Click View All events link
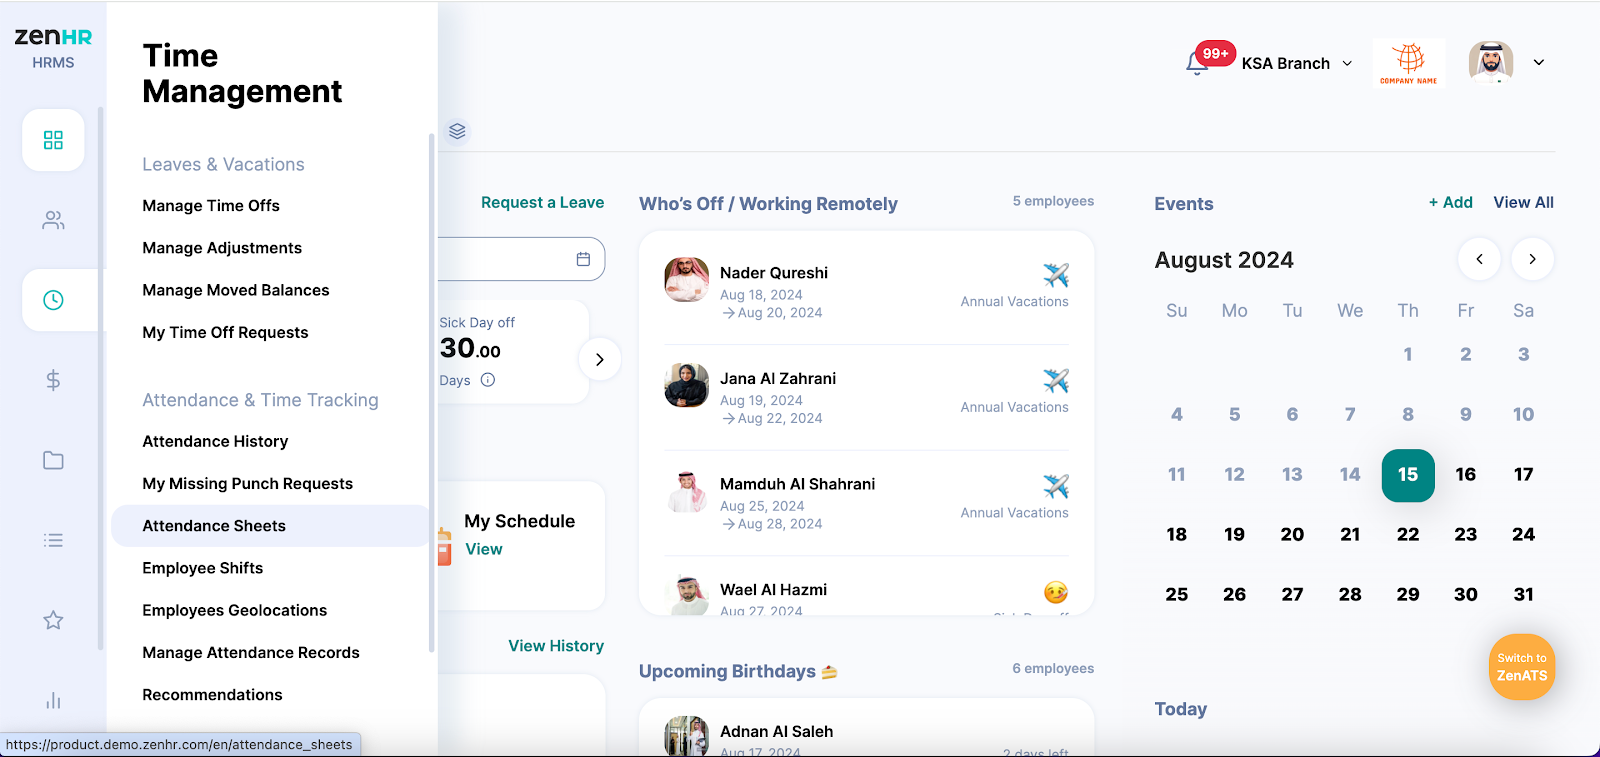This screenshot has width=1600, height=757. (1524, 202)
